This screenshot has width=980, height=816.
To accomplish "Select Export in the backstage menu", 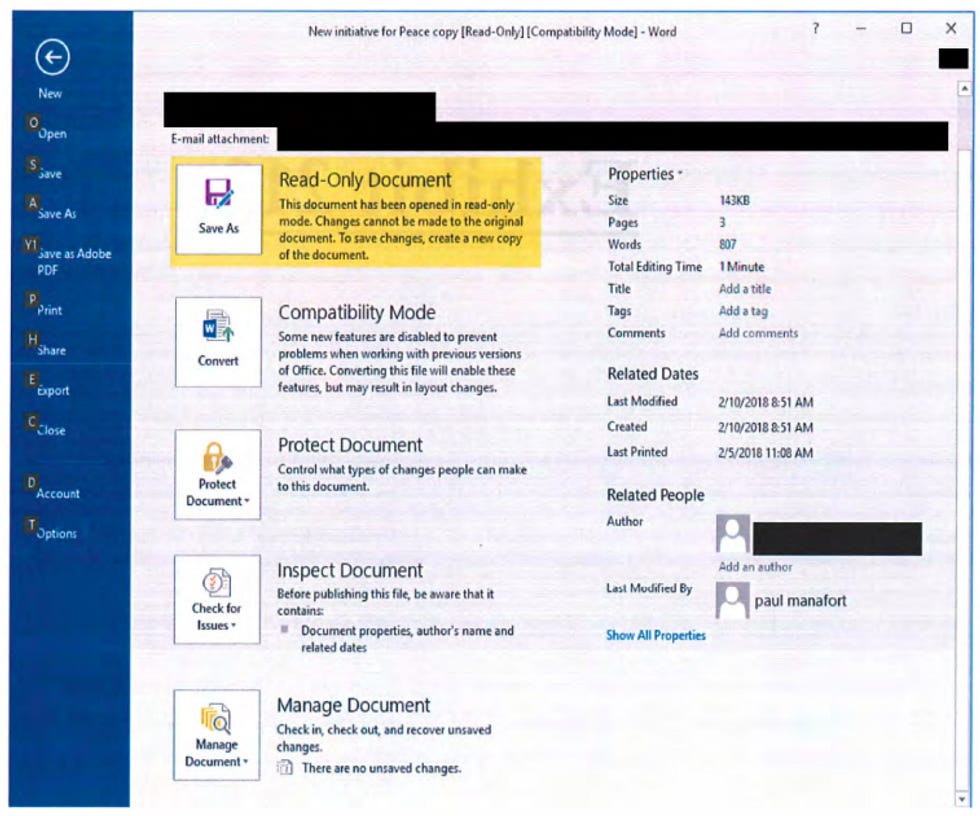I will click(x=53, y=391).
